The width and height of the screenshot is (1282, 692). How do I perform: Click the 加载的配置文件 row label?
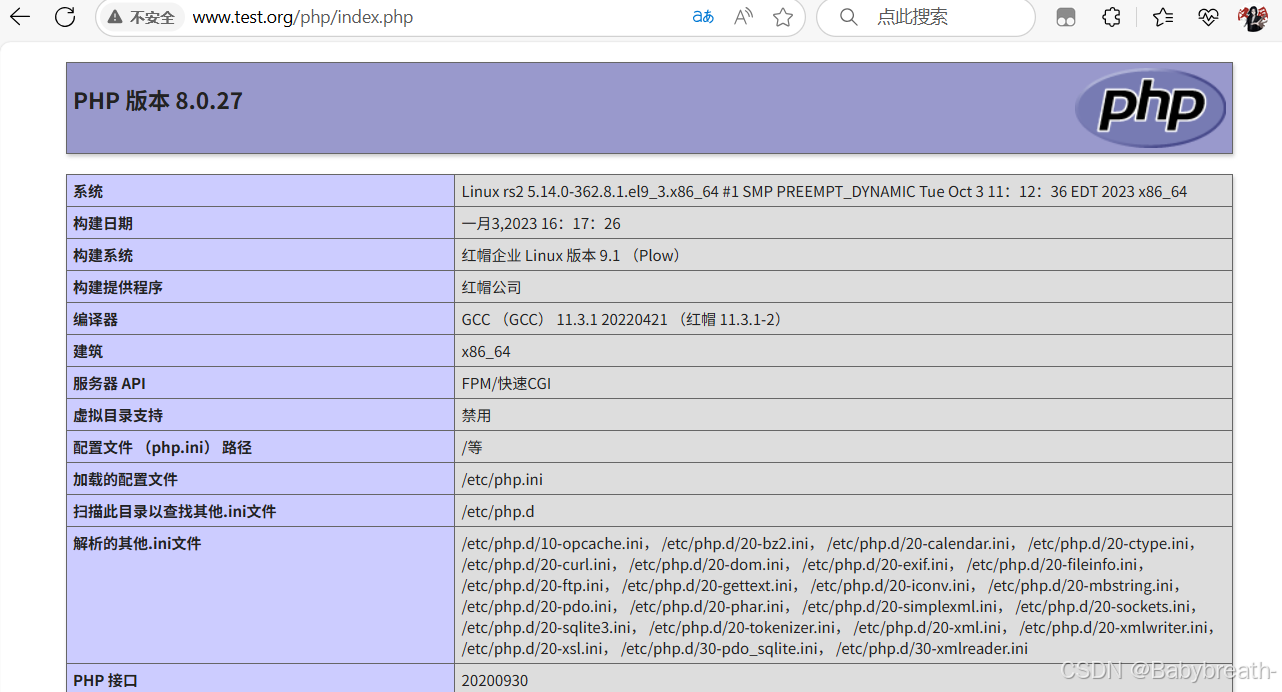point(125,479)
